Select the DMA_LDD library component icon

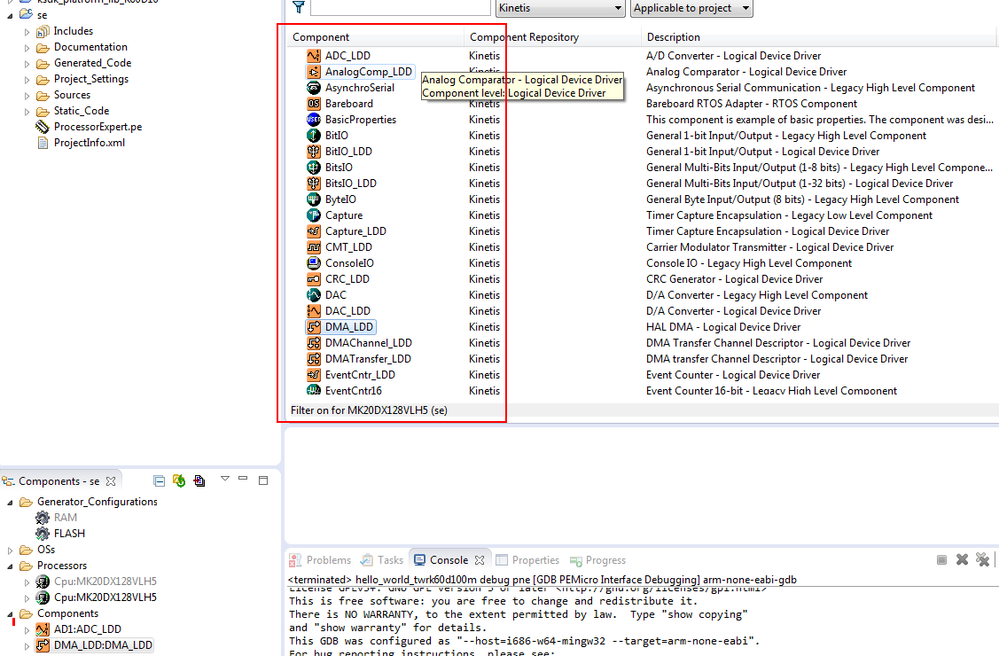(x=313, y=327)
